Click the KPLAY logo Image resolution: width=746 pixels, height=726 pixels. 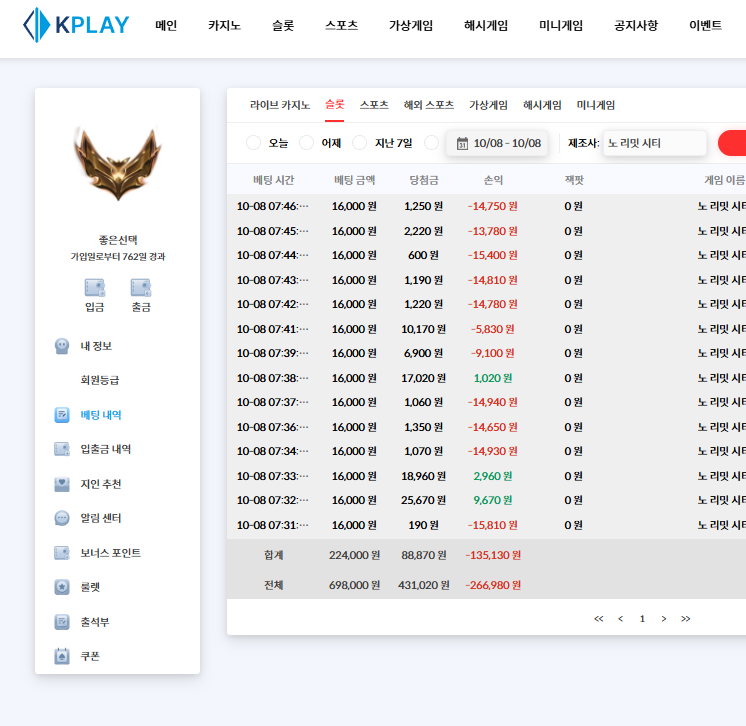click(x=76, y=25)
